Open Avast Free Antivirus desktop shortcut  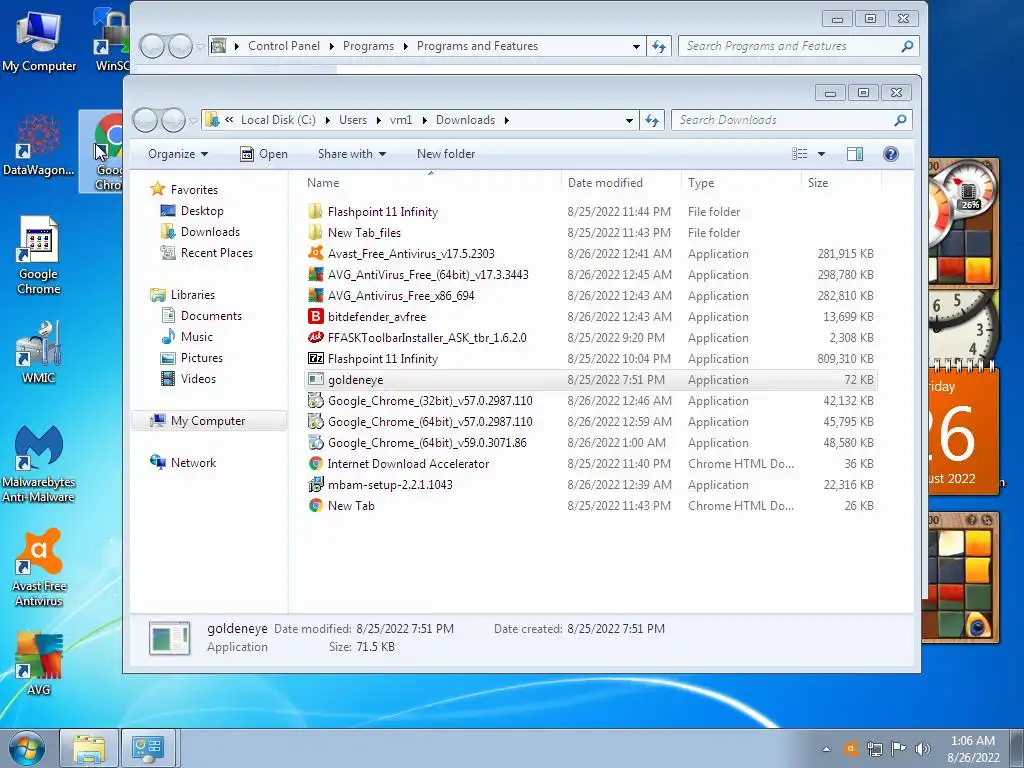pyautogui.click(x=39, y=568)
